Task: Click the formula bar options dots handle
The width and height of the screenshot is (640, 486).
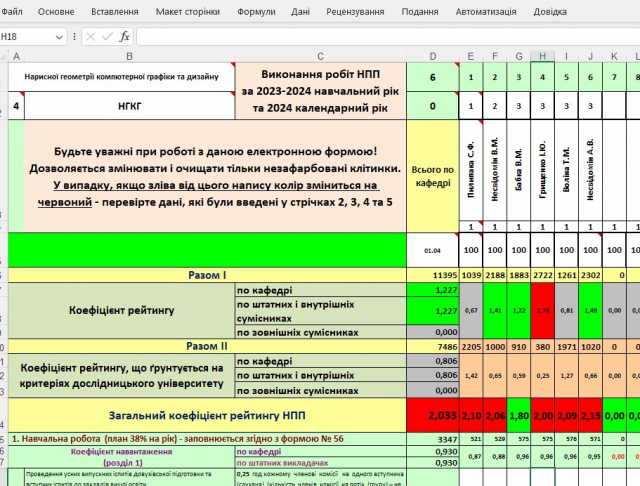Action: pyautogui.click(x=74, y=37)
